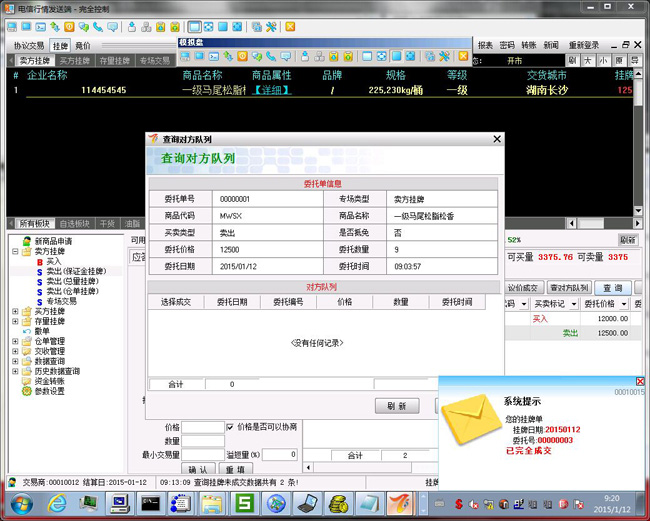Click the 溢短量 (%) input field

pos(280,455)
